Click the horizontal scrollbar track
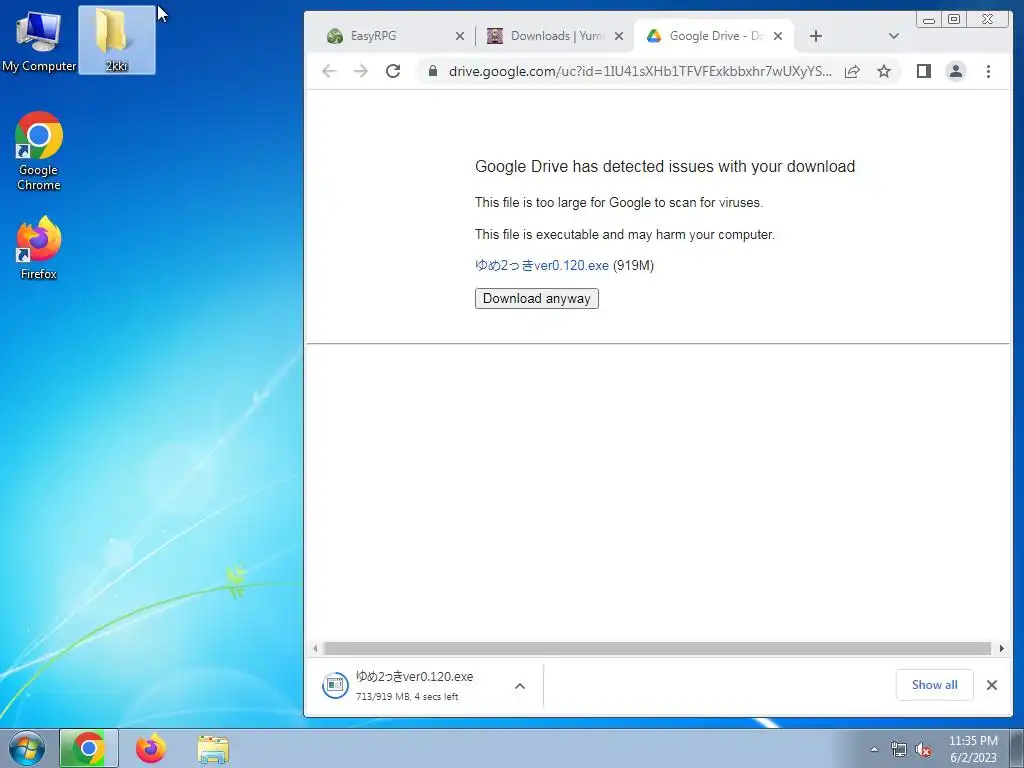1024x768 pixels. [658, 648]
